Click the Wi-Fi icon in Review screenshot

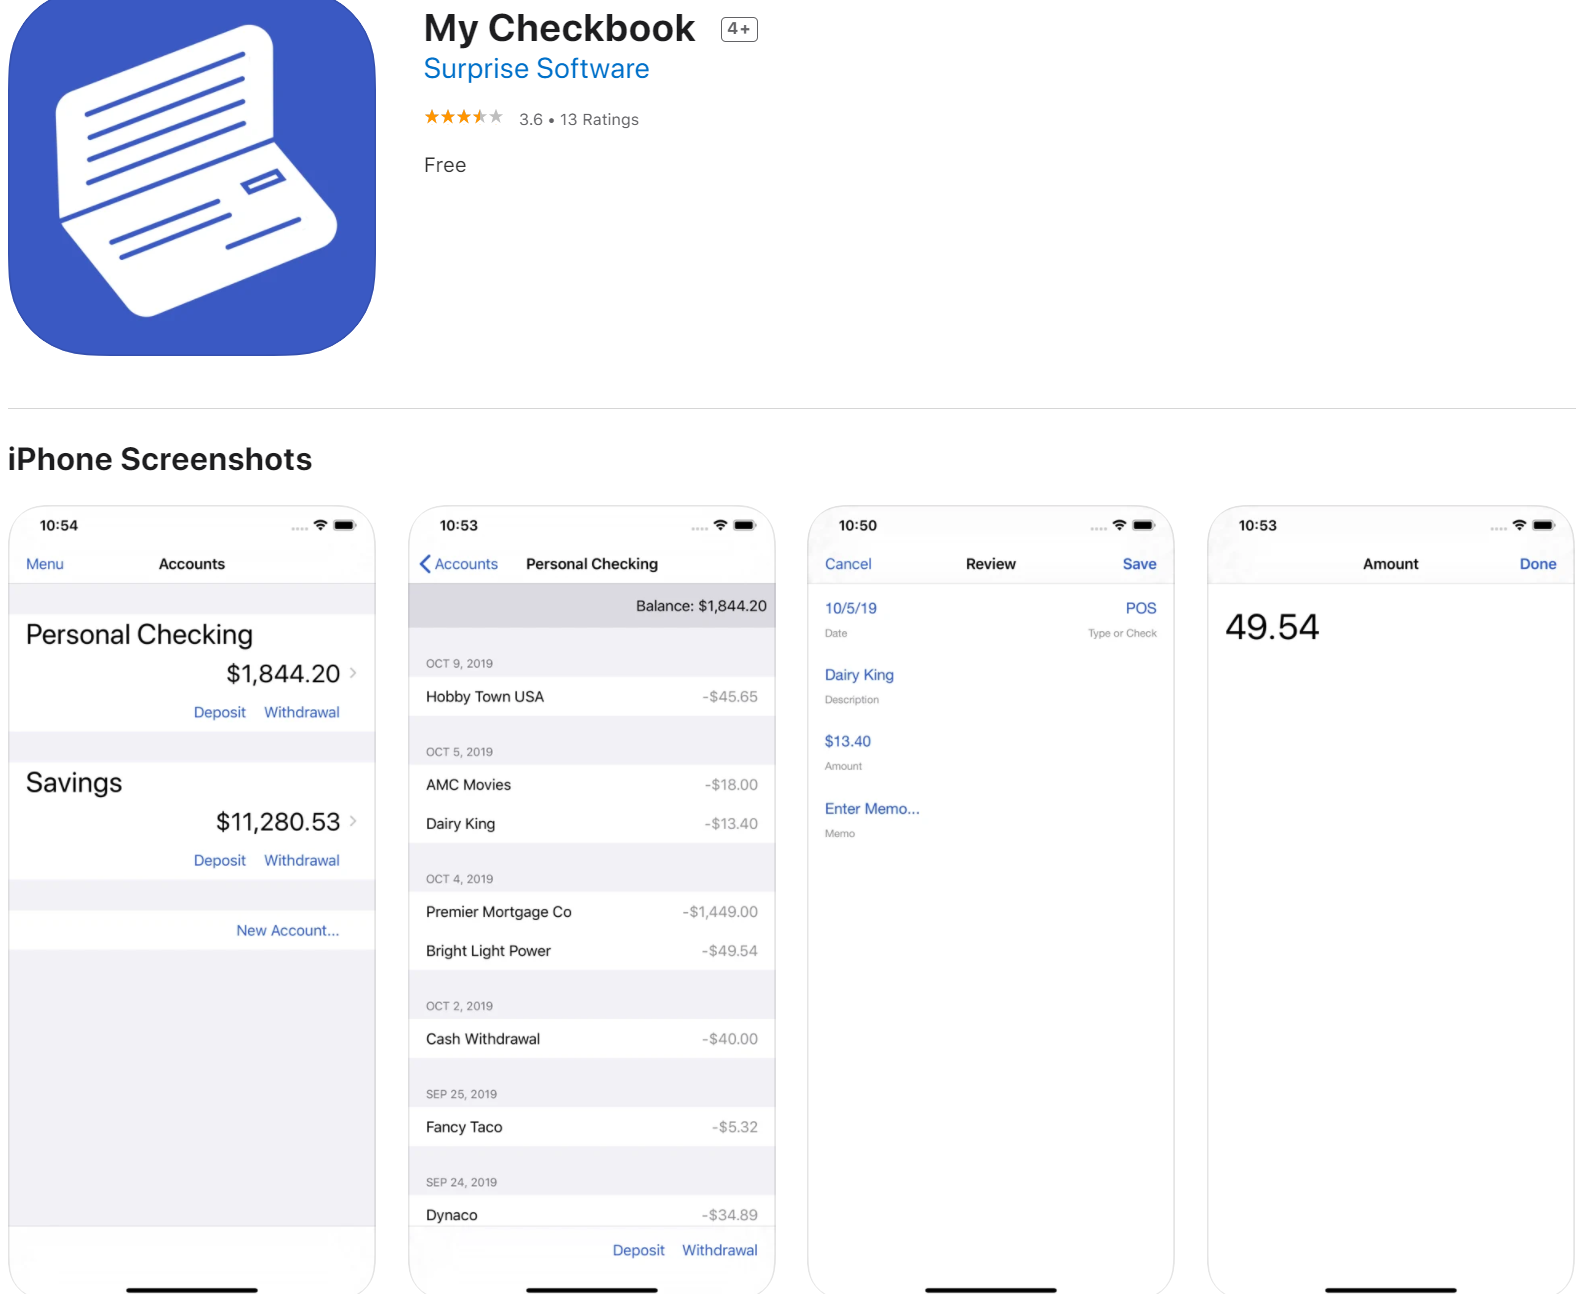(1119, 525)
